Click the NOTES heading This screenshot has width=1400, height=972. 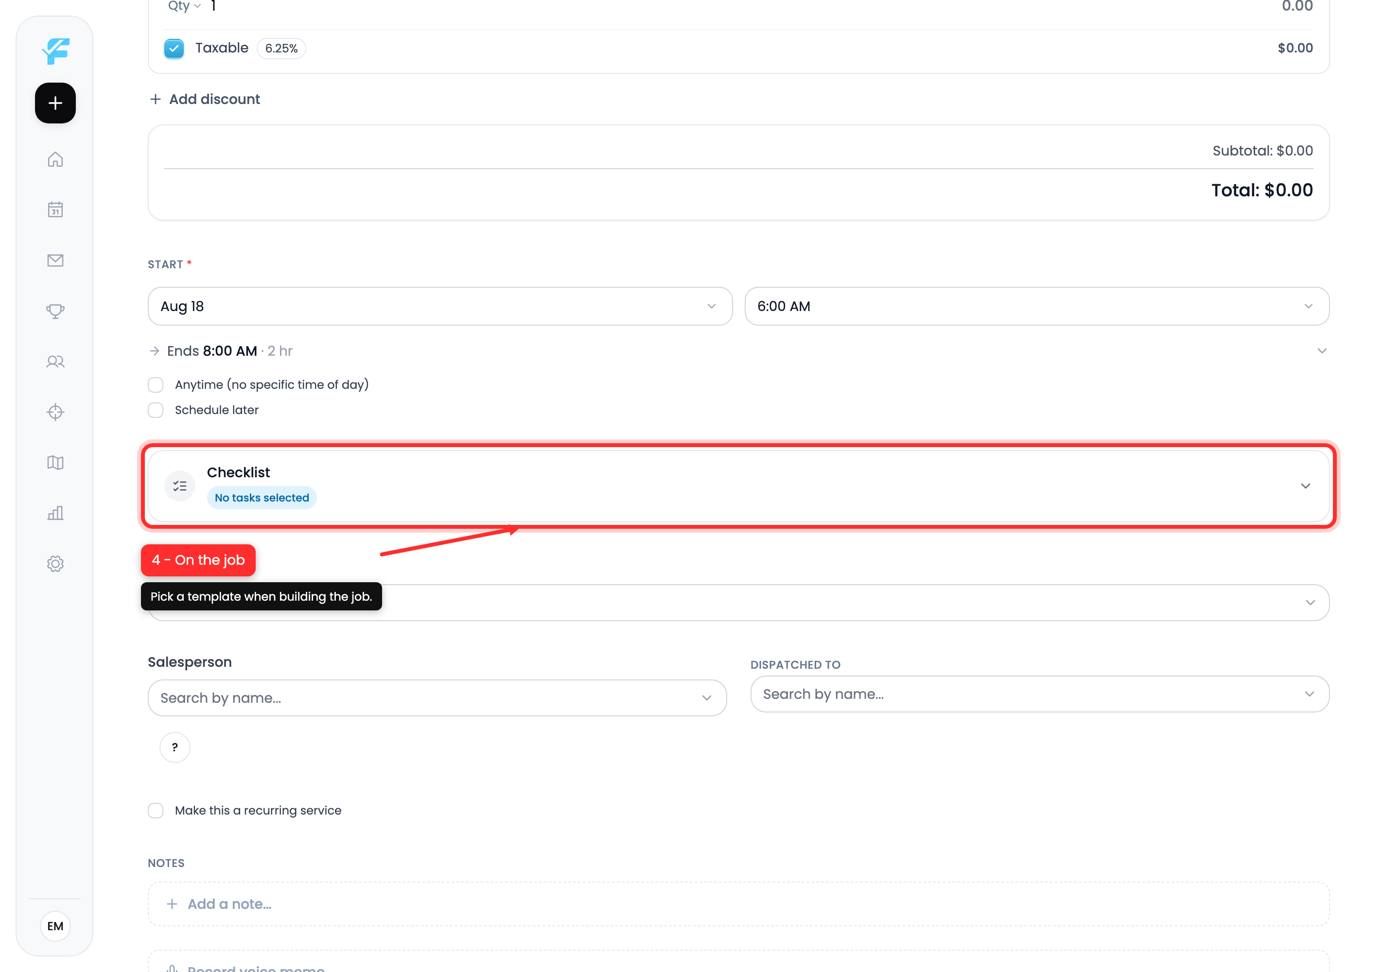[x=166, y=863]
